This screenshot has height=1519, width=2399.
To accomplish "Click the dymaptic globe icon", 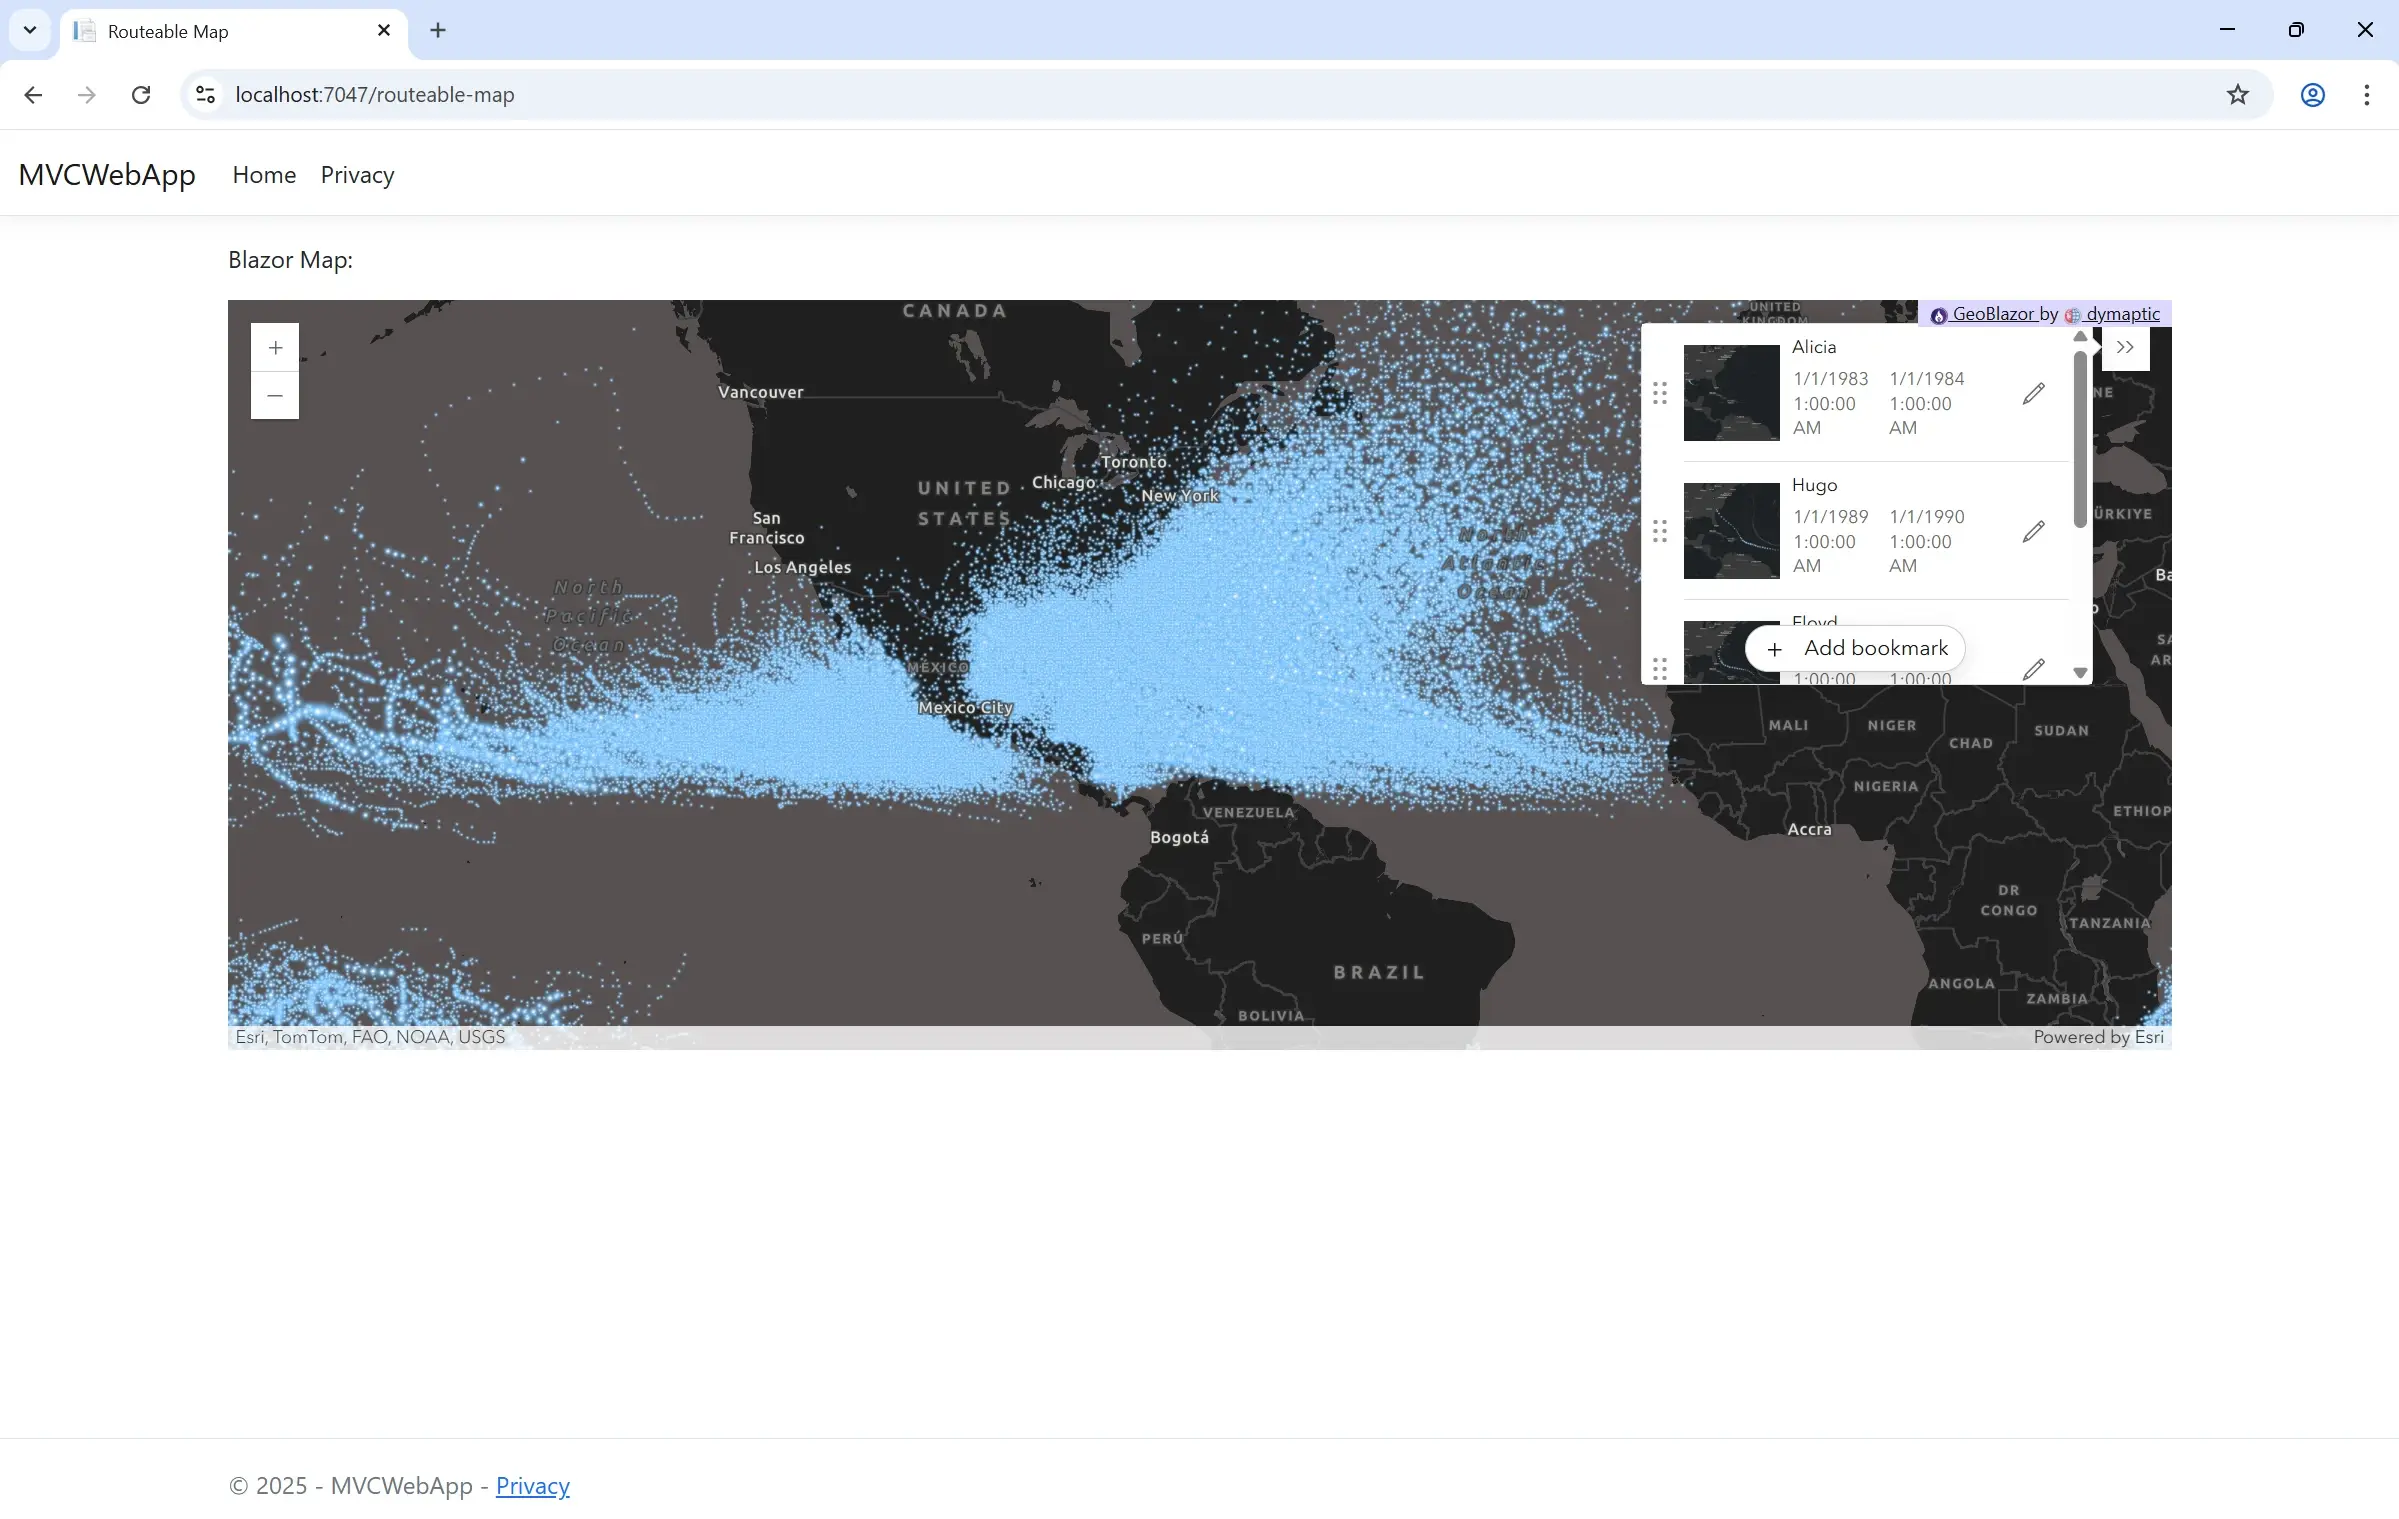I will pyautogui.click(x=2072, y=315).
